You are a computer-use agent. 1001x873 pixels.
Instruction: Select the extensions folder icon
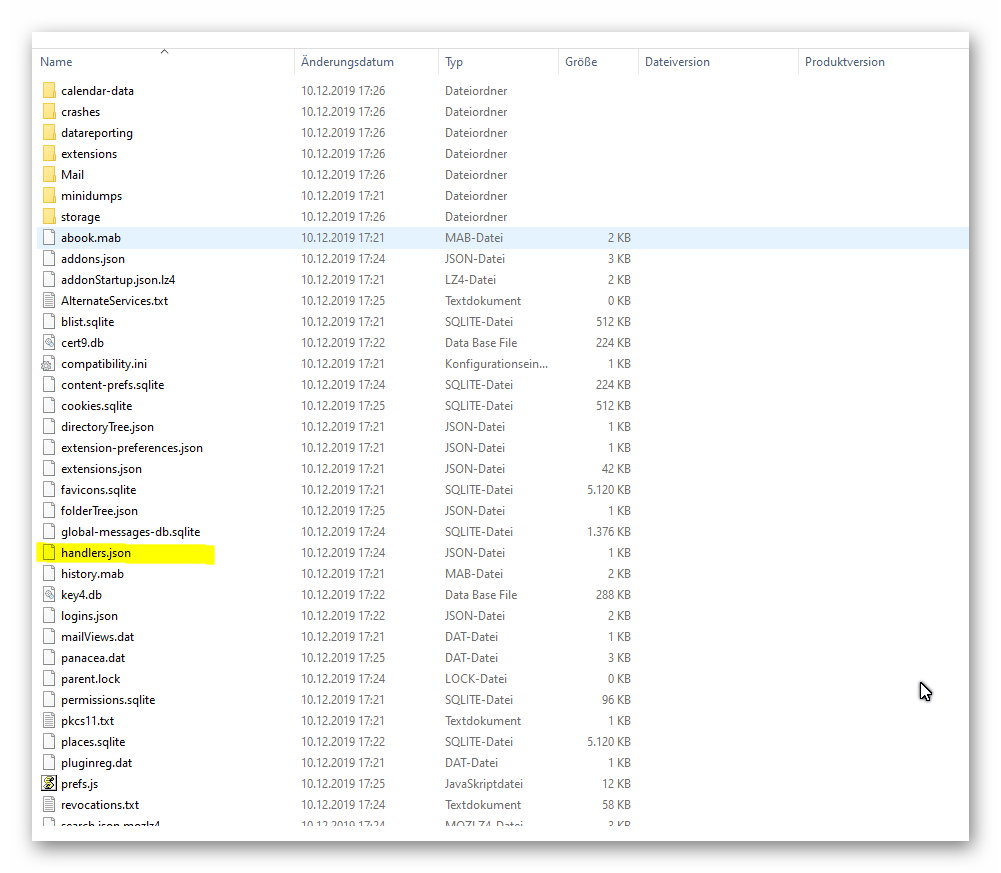[49, 153]
